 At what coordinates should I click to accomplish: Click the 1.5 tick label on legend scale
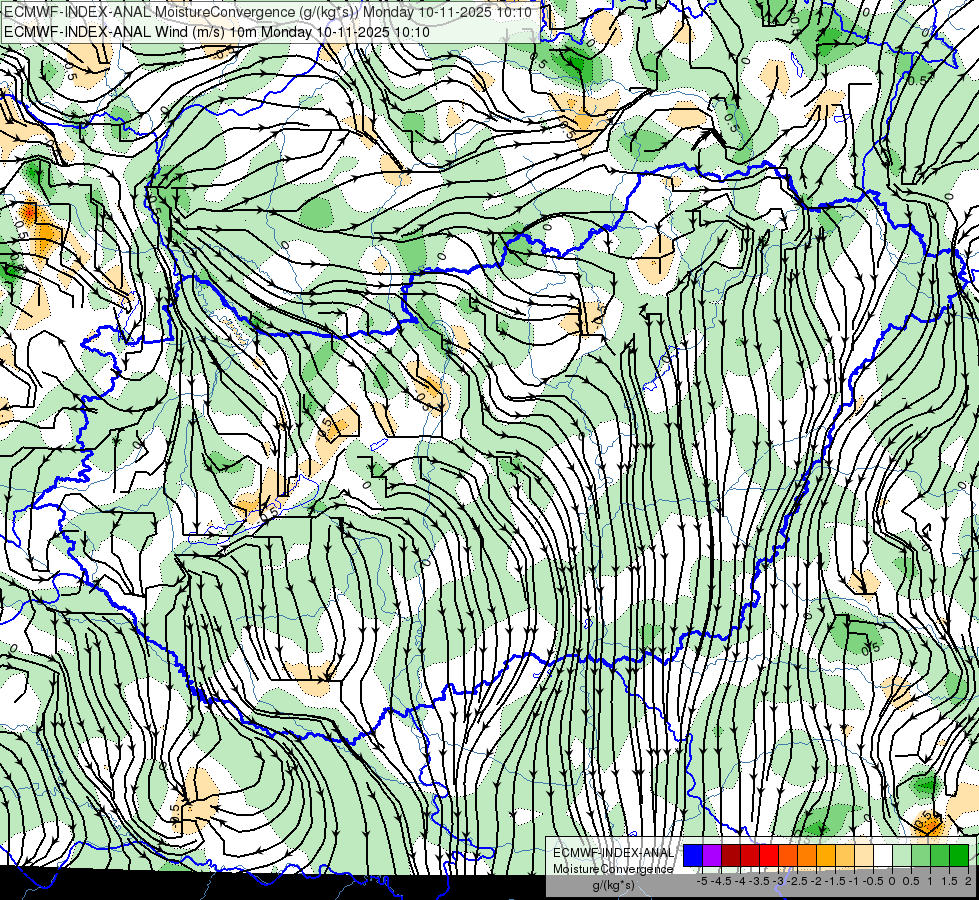(x=950, y=881)
